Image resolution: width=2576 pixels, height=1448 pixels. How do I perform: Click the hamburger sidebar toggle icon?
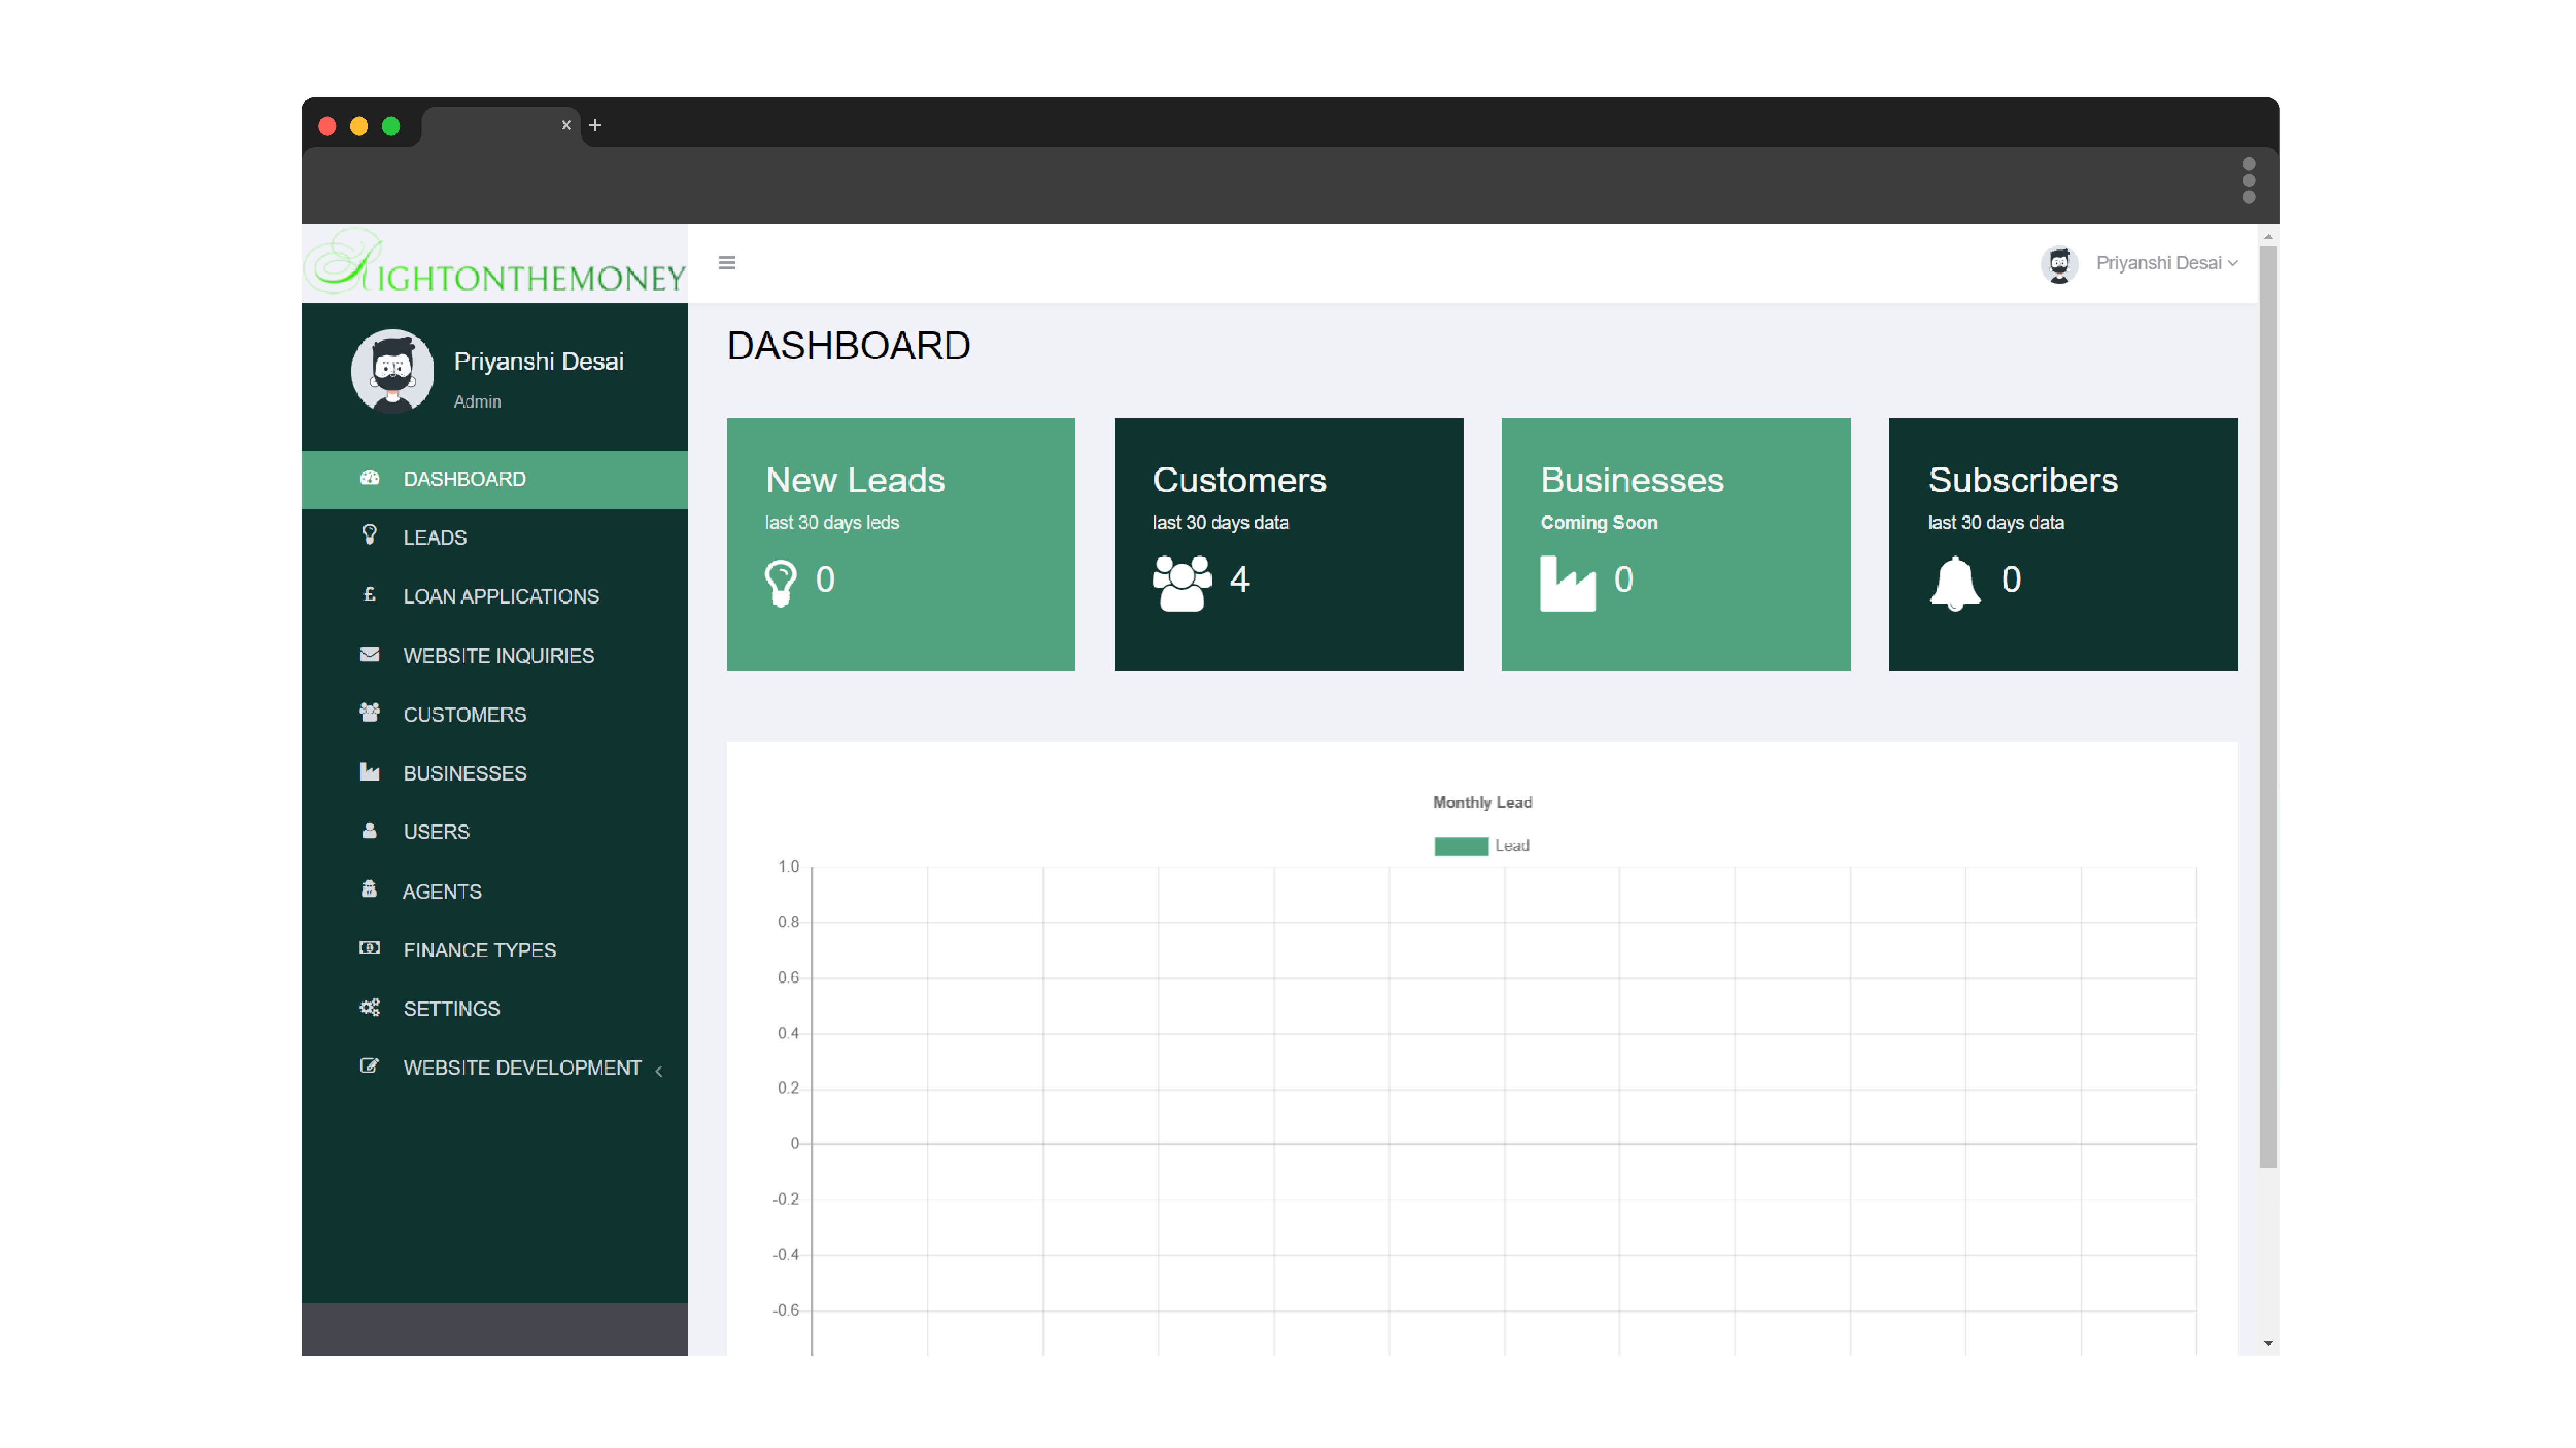pyautogui.click(x=727, y=263)
